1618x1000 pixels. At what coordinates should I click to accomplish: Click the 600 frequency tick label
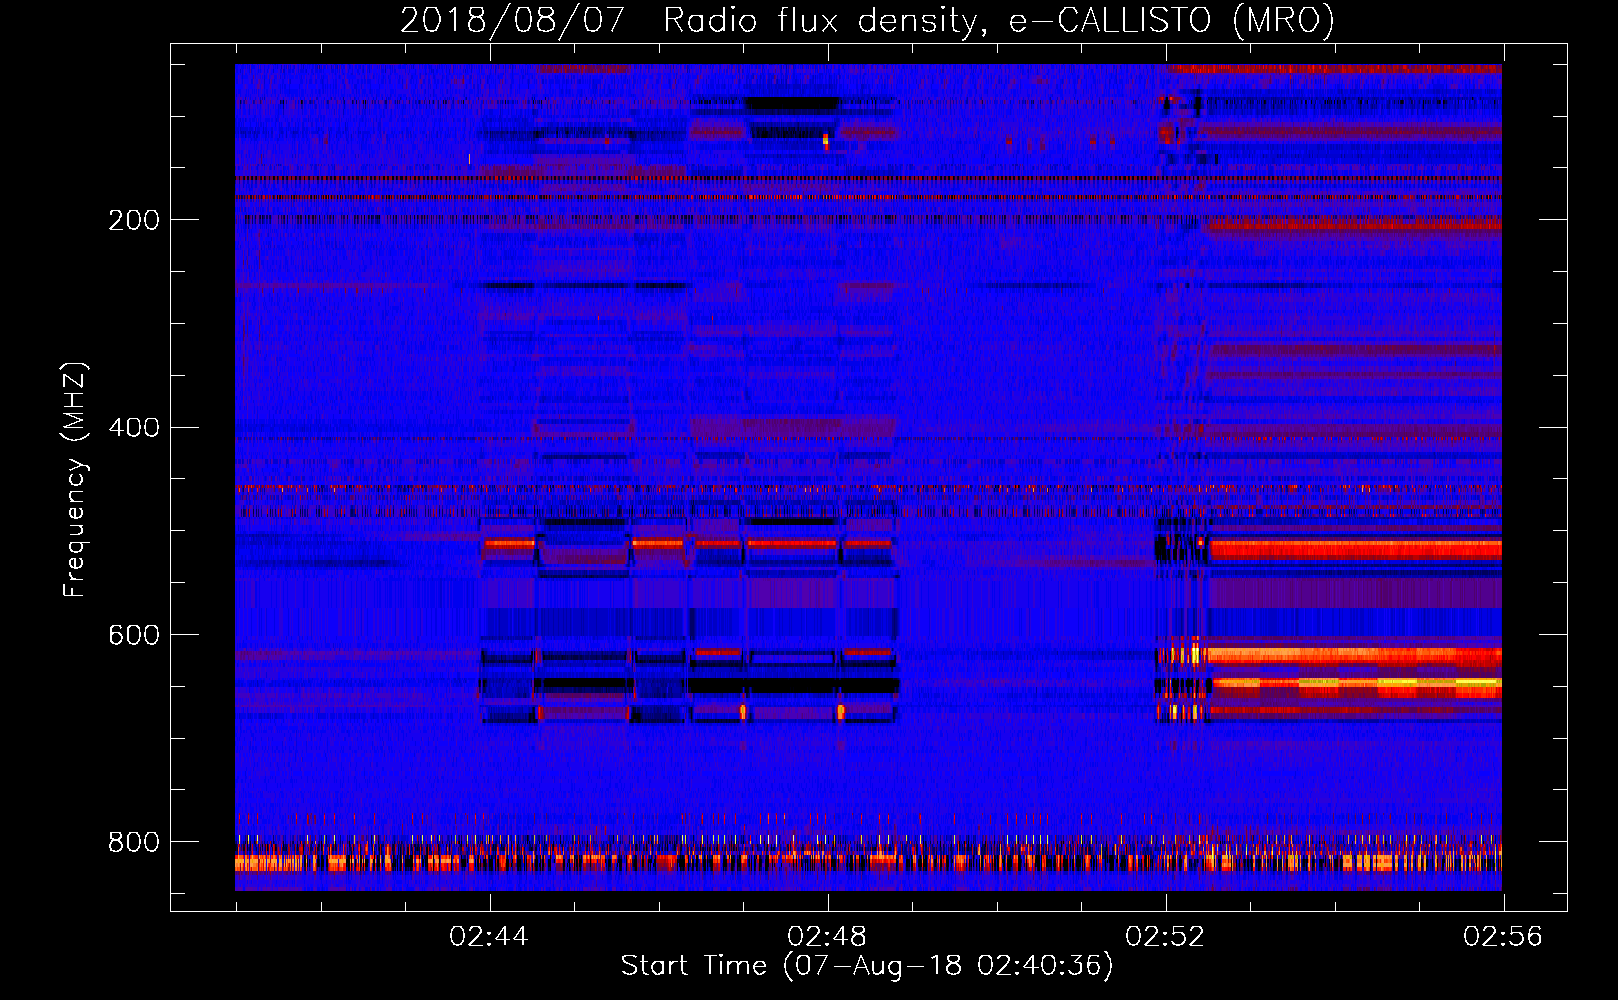[134, 635]
